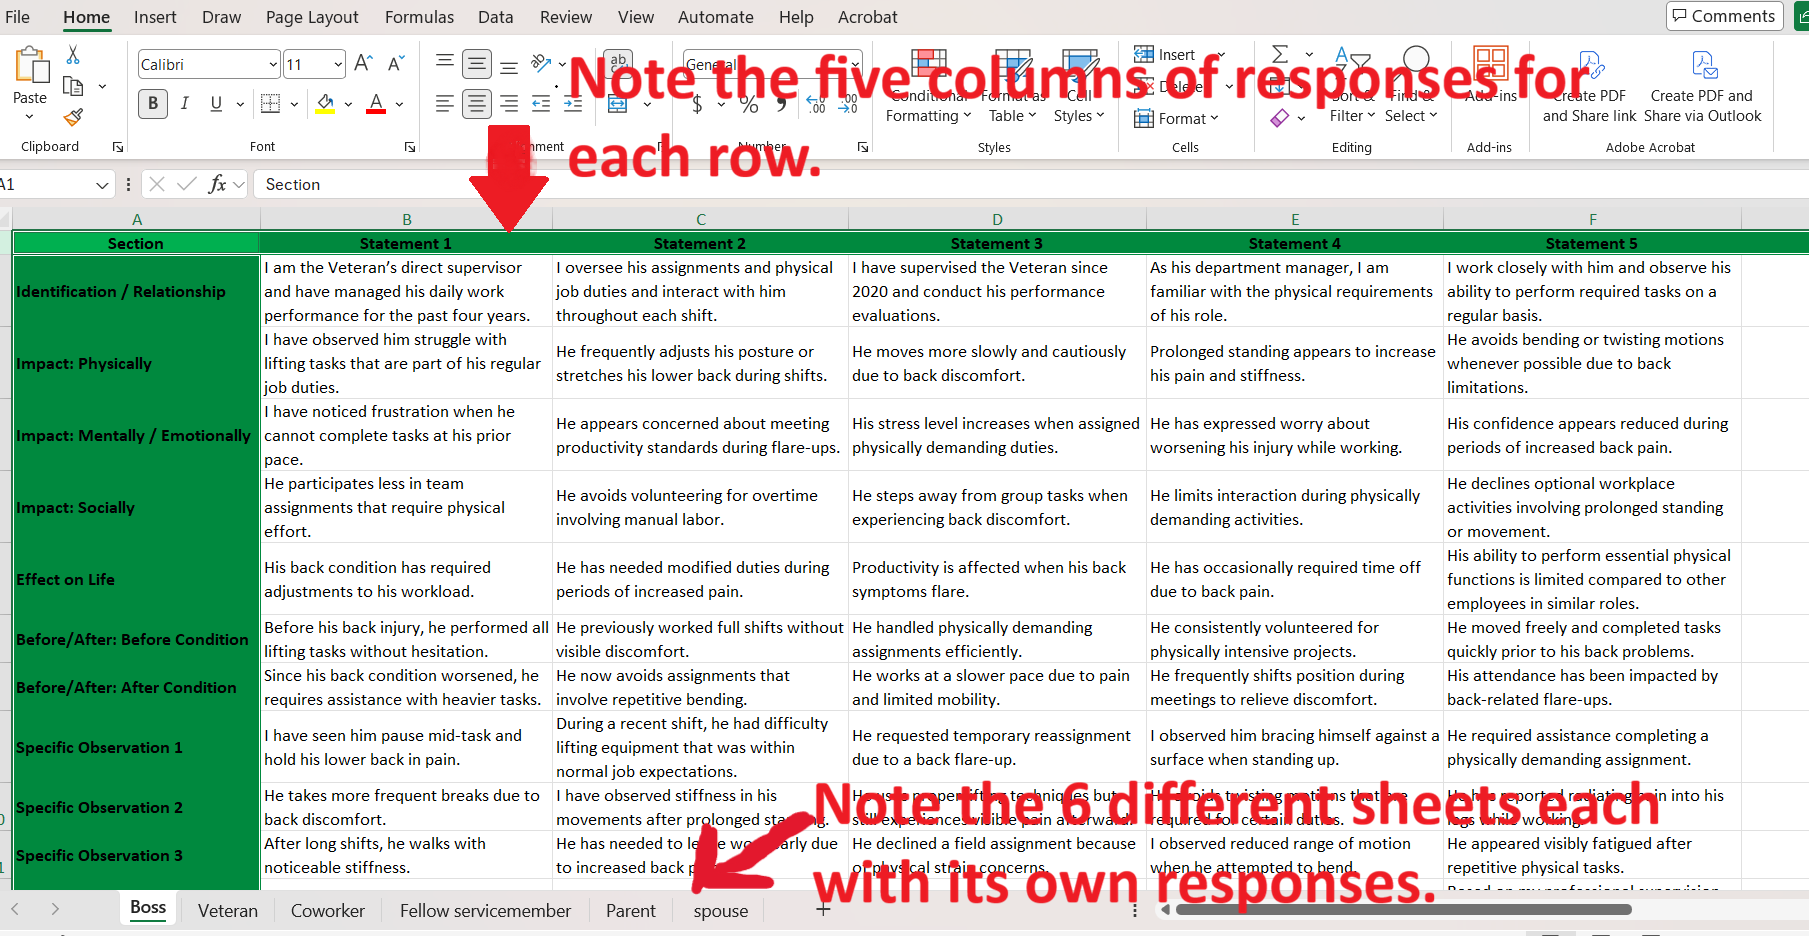Click the Increase Font Size icon
The height and width of the screenshot is (936, 1809).
click(364, 64)
